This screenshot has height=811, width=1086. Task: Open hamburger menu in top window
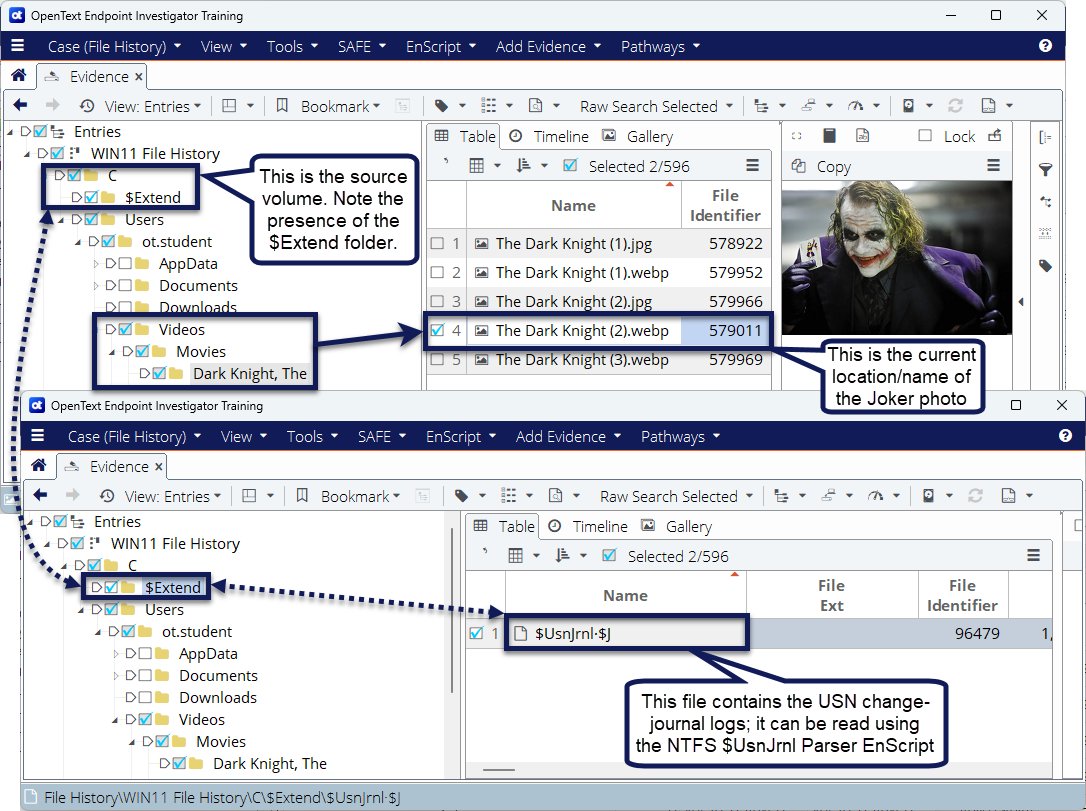(x=17, y=46)
